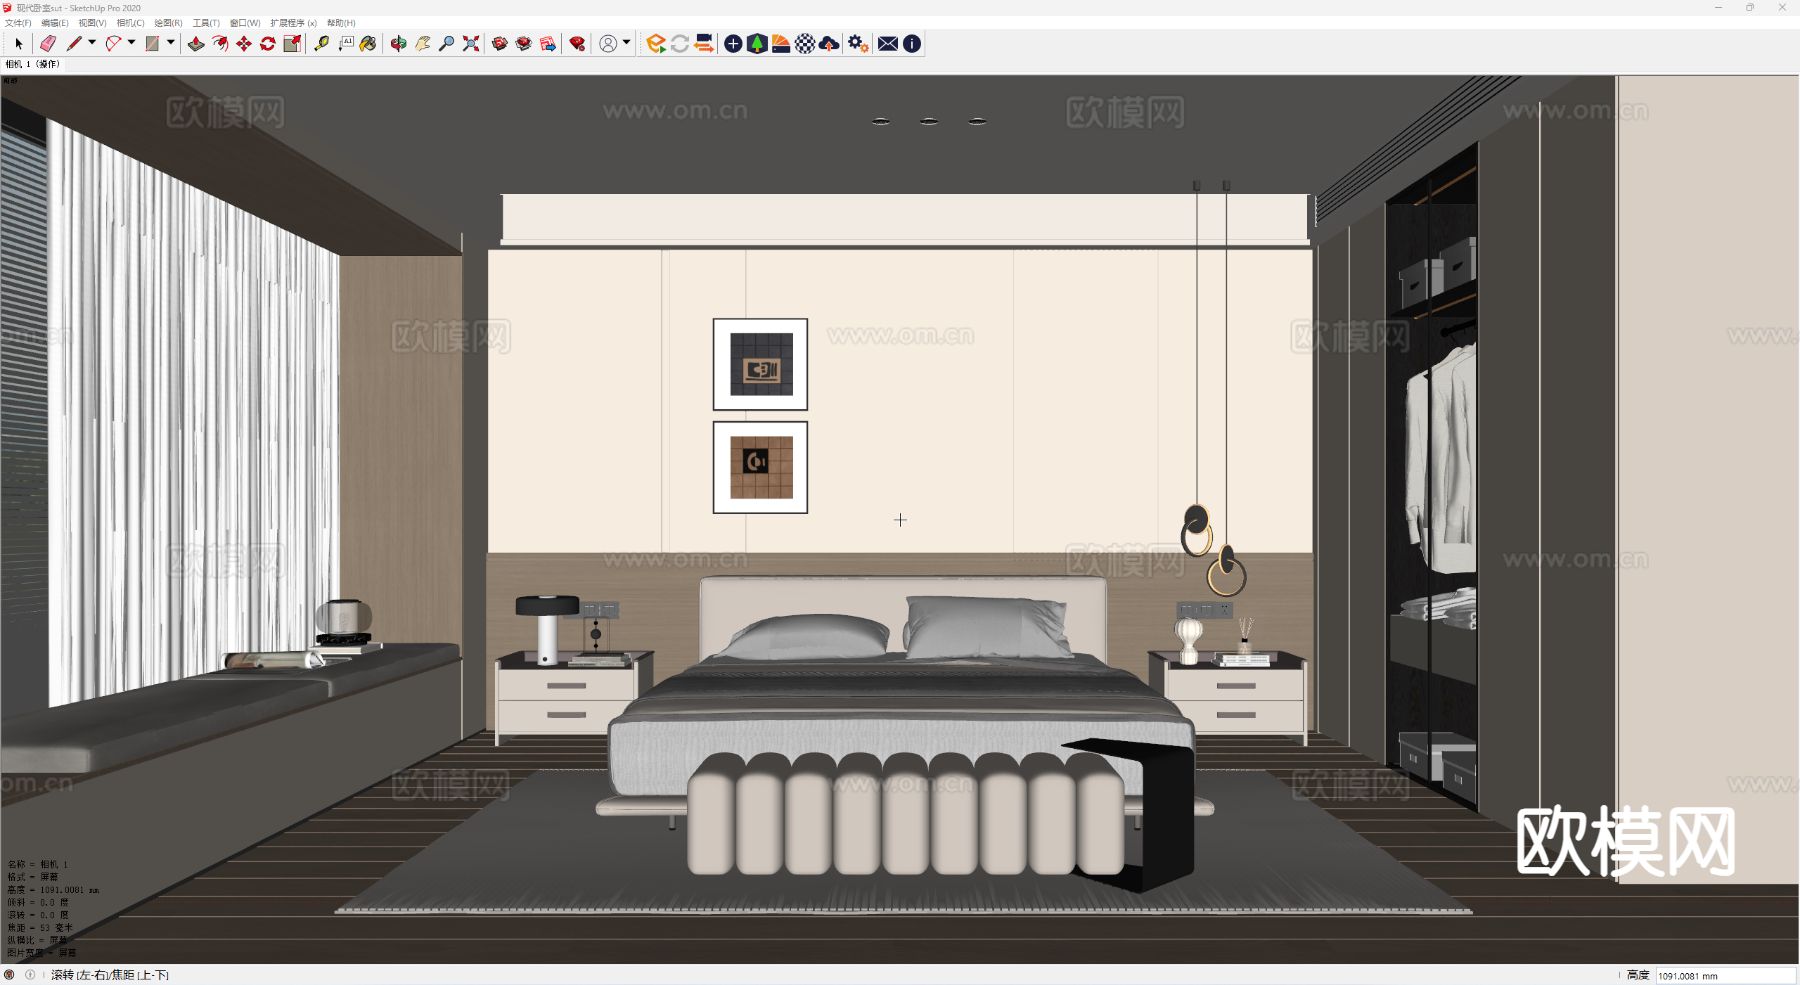
Task: Open the 工具(T) menu
Action: pos(206,23)
